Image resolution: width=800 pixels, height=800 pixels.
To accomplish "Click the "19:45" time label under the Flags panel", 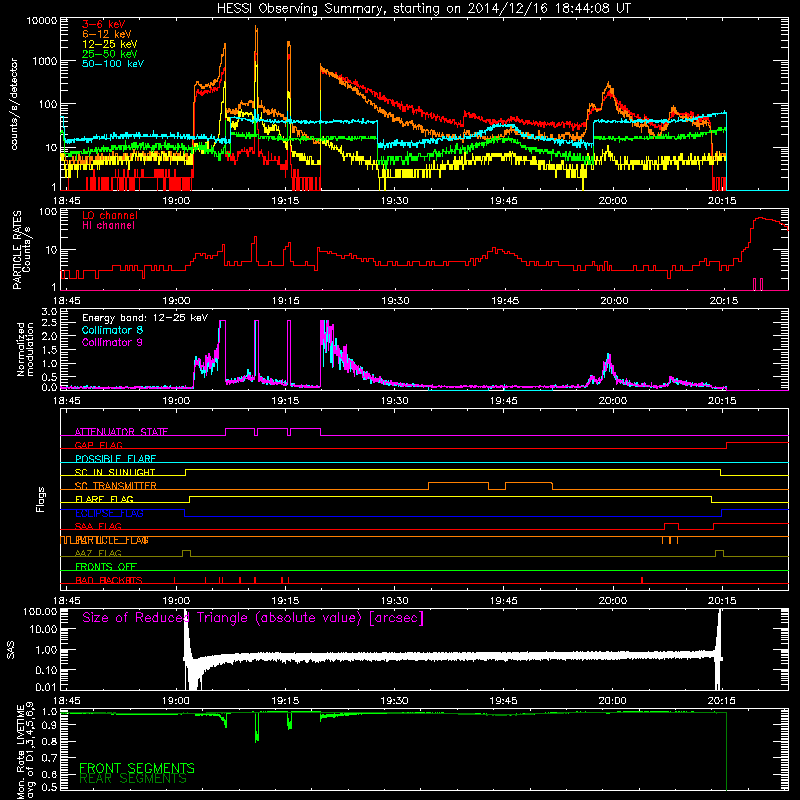I will click(504, 601).
